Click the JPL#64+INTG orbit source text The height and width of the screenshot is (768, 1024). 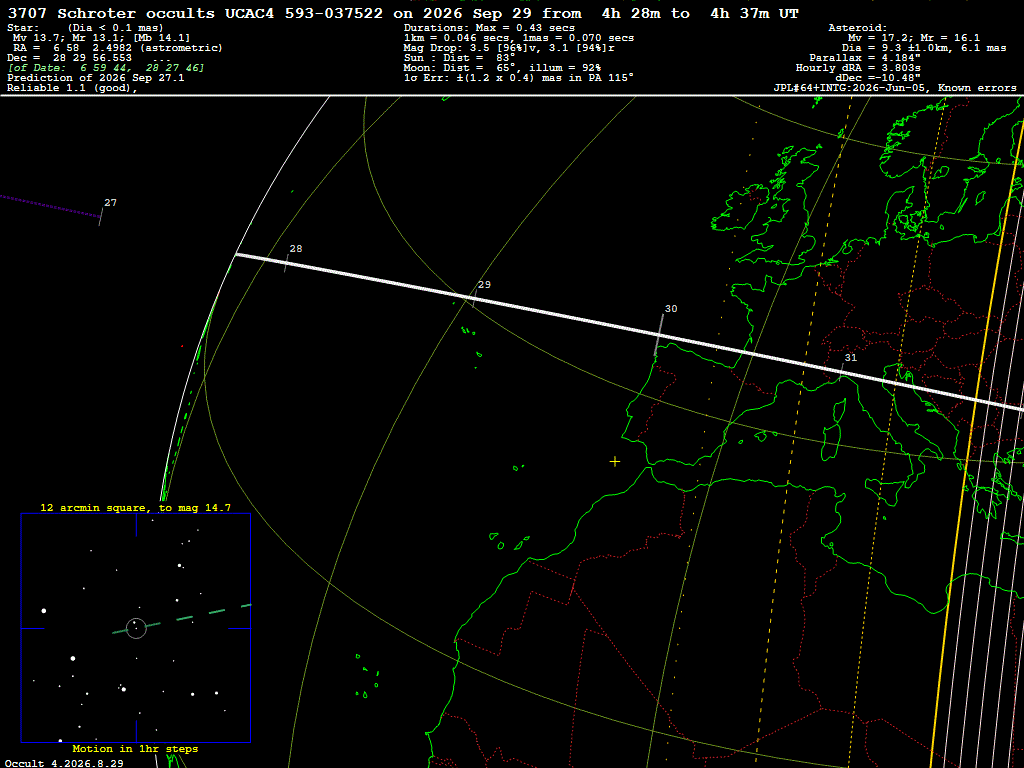(x=895, y=88)
